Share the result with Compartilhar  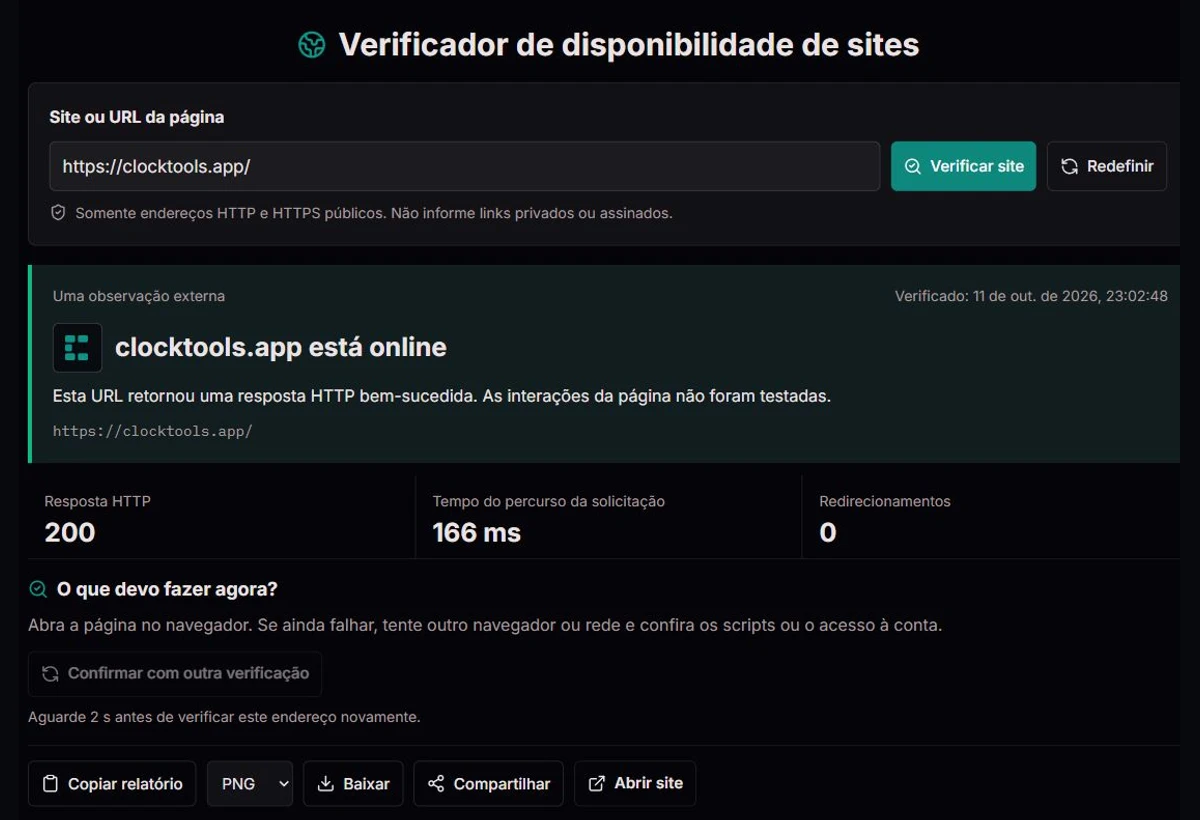click(x=489, y=784)
